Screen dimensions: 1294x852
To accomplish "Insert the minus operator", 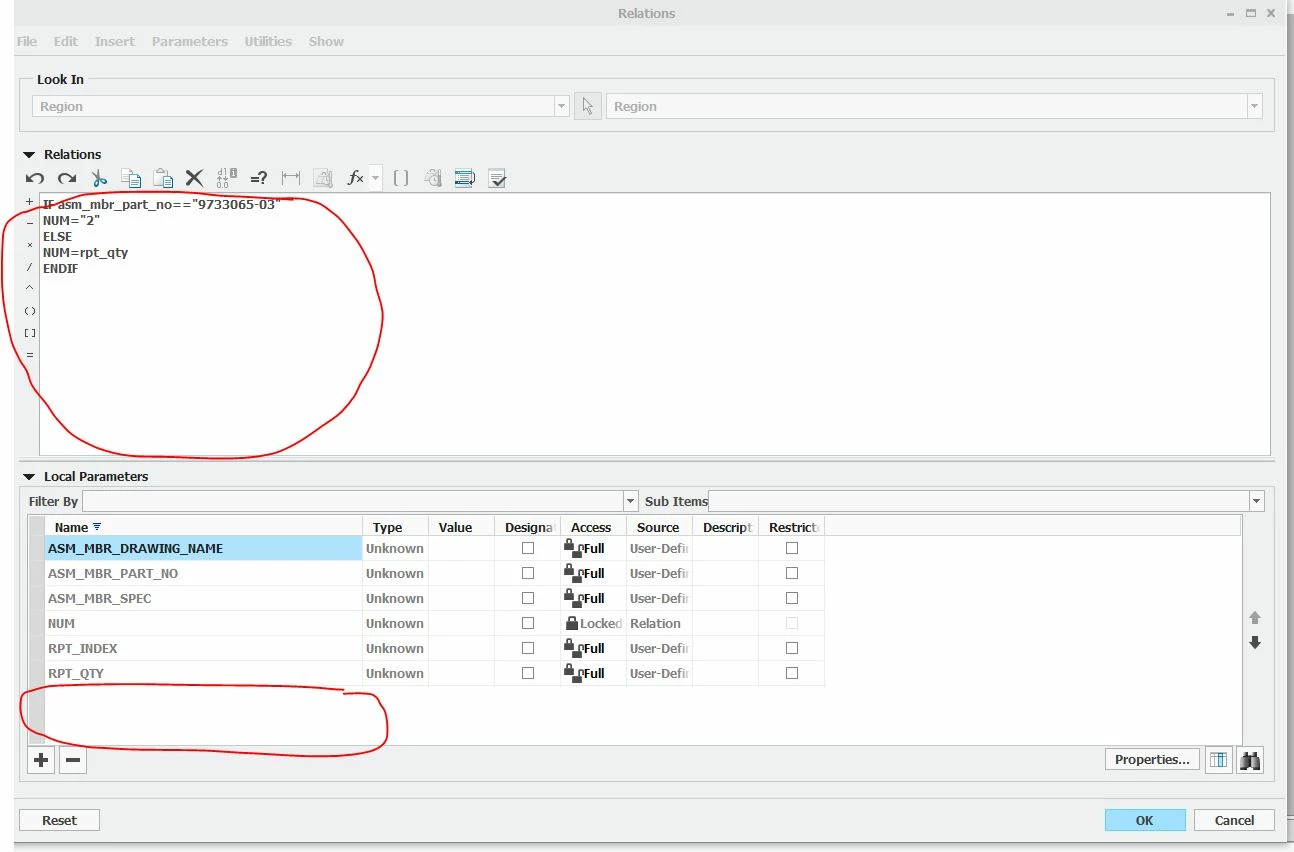I will point(29,224).
